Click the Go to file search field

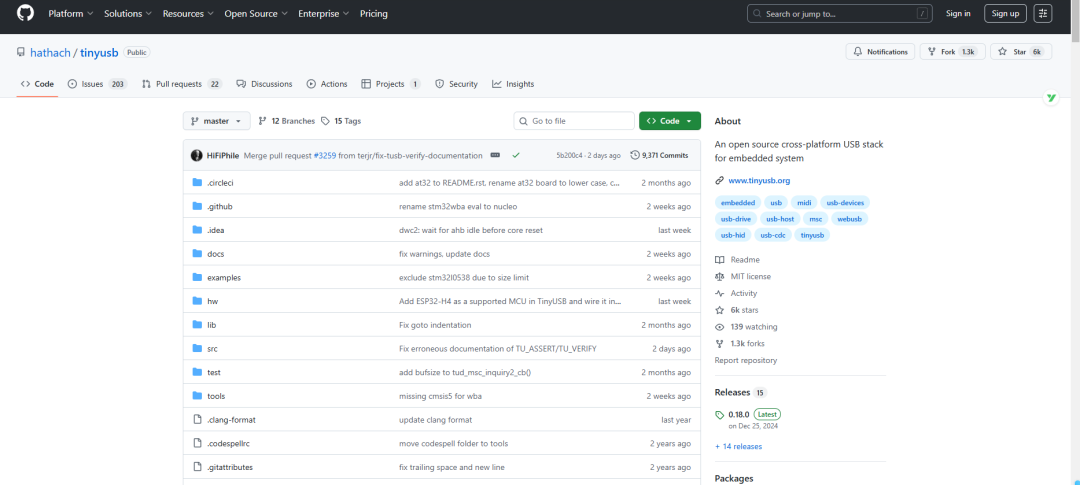(574, 121)
